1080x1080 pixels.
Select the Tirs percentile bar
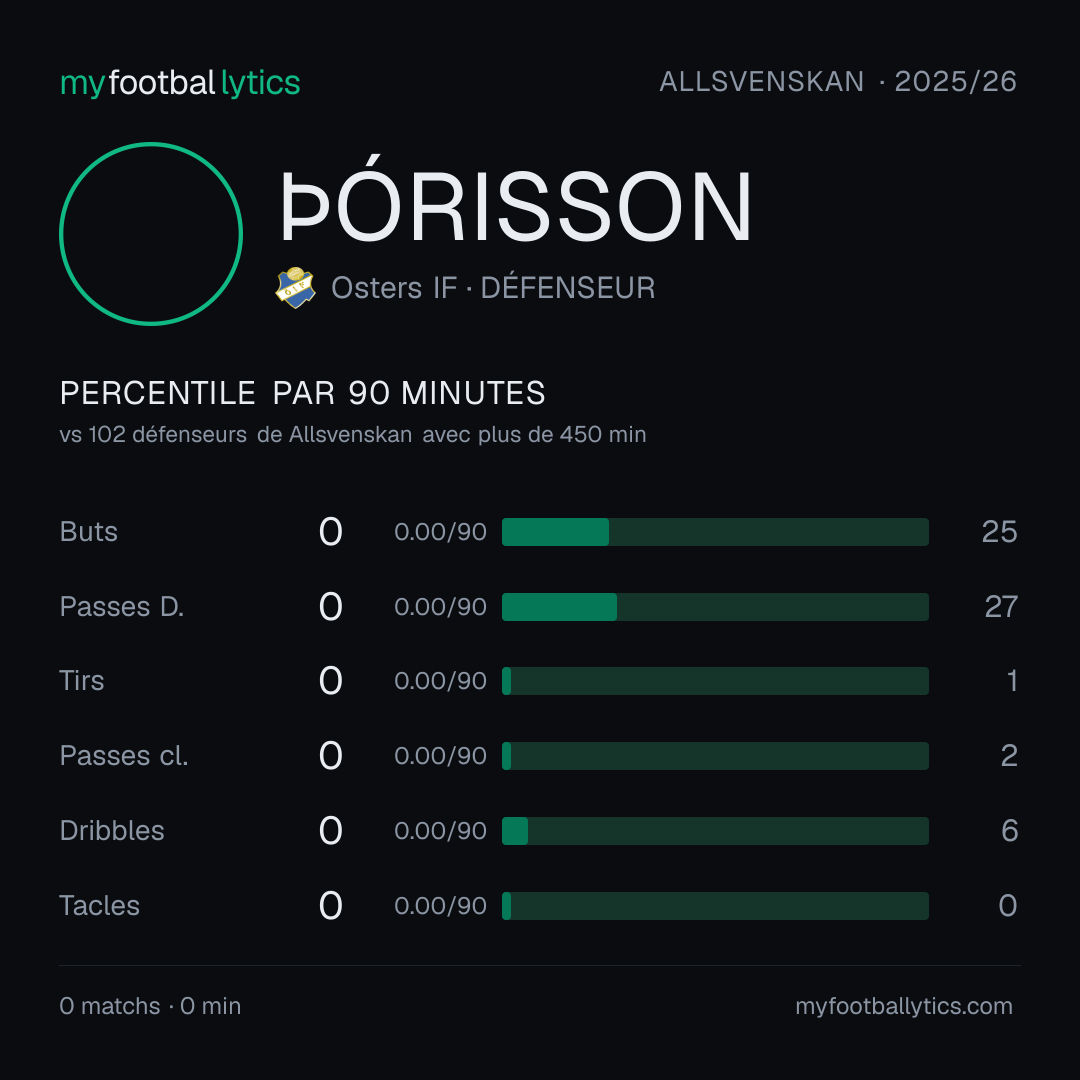(x=715, y=681)
